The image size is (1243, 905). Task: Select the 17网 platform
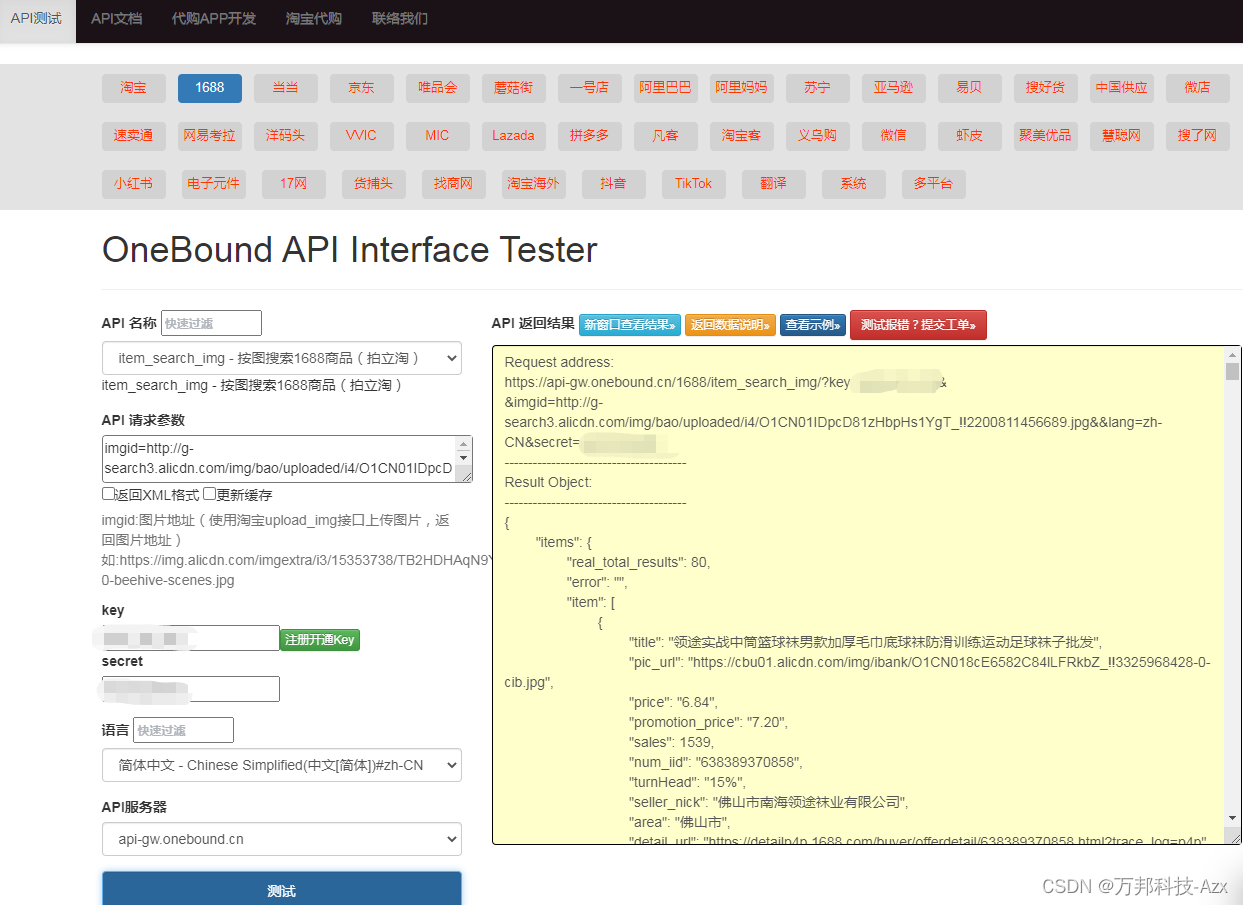tap(294, 184)
